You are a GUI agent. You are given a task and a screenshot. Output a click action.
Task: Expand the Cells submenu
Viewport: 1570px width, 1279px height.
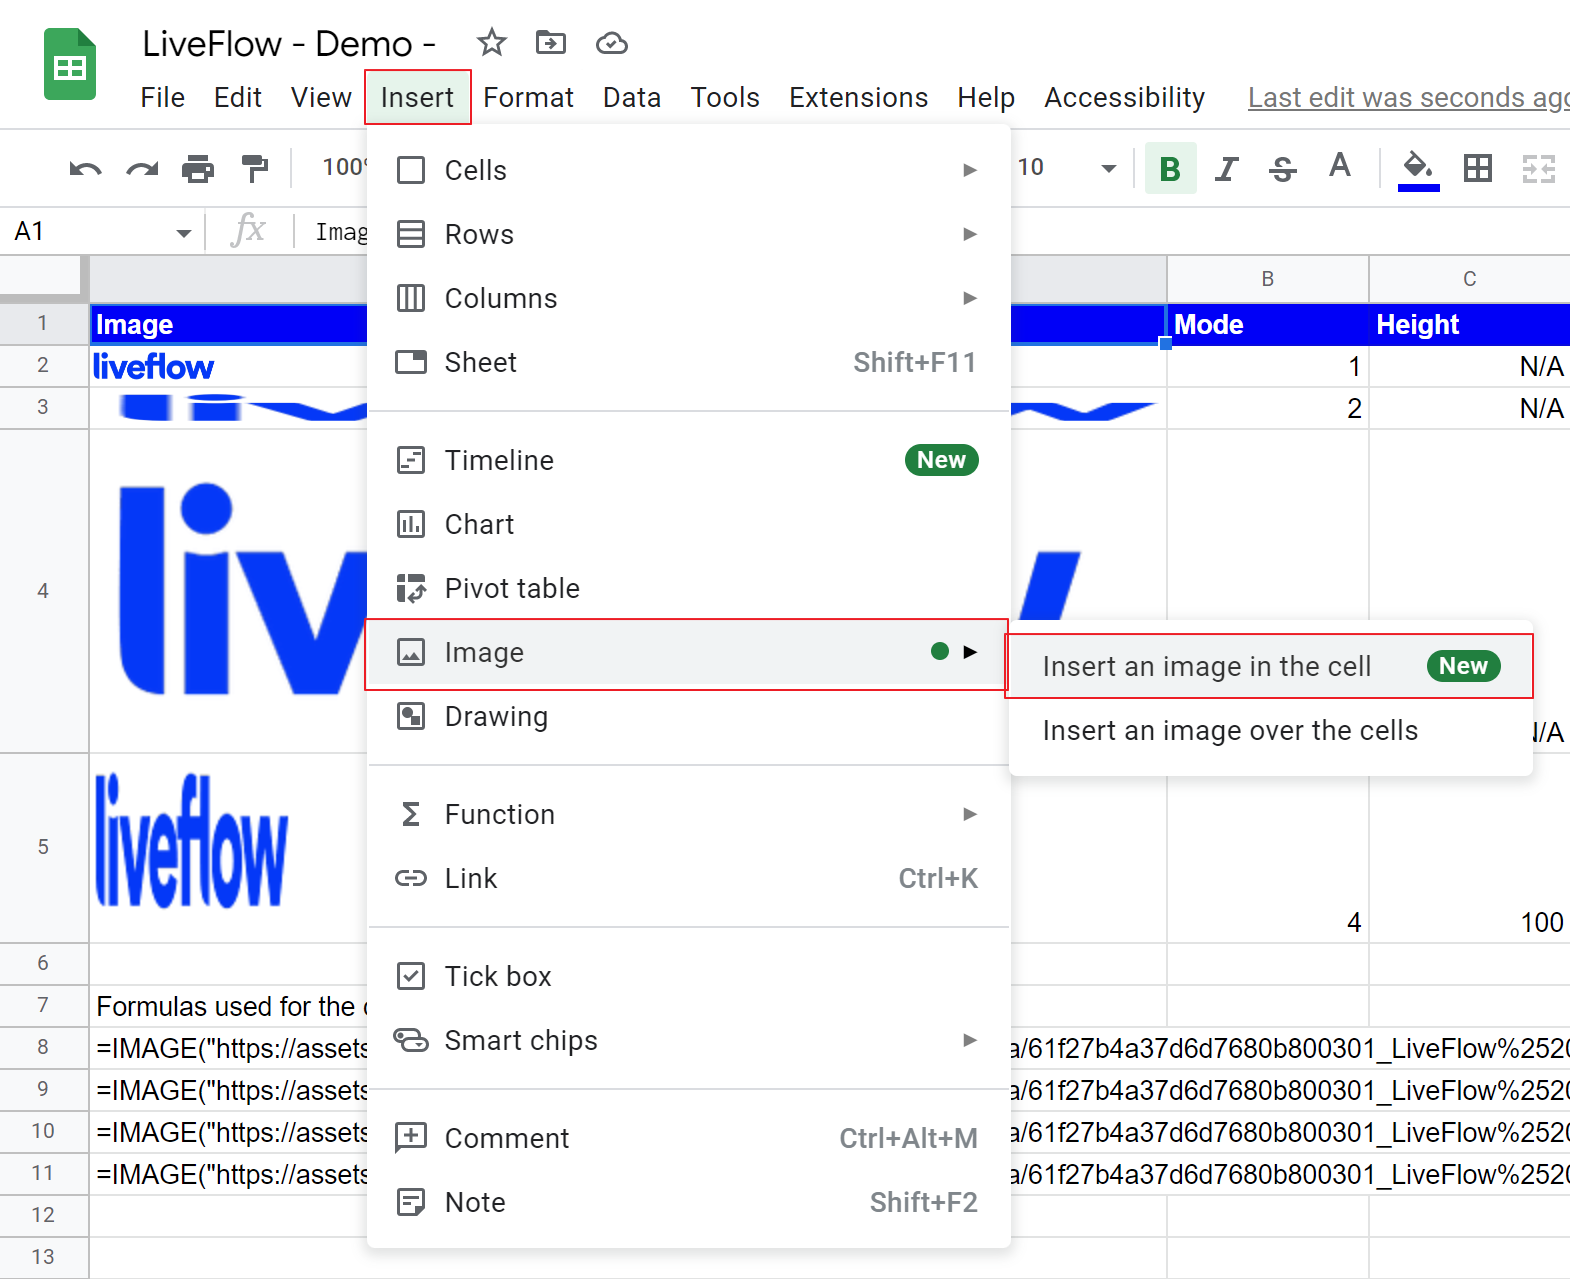pos(688,170)
